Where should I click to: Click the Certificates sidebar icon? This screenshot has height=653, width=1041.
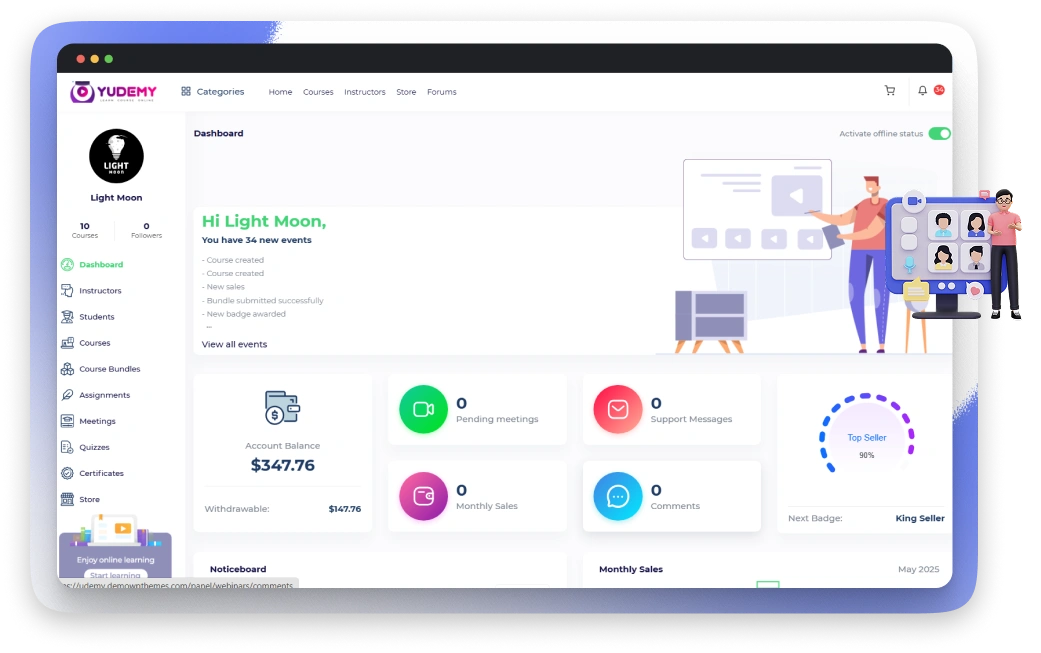(x=67, y=473)
